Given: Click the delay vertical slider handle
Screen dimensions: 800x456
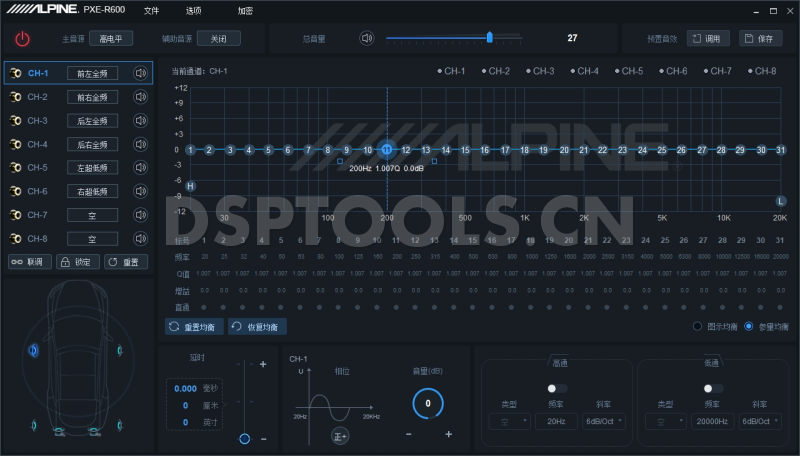Looking at the screenshot, I should pos(244,439).
